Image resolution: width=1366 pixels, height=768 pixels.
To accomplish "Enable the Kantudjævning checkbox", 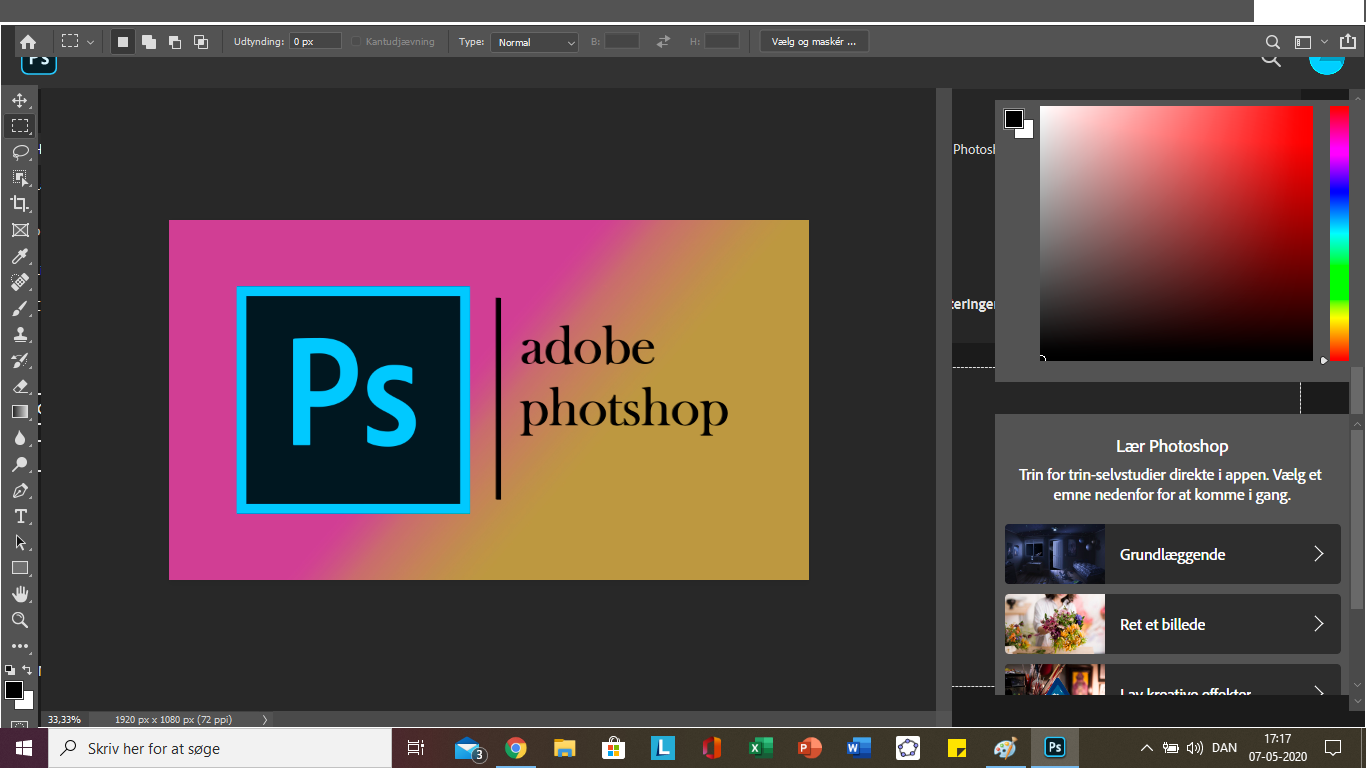I will [x=356, y=41].
